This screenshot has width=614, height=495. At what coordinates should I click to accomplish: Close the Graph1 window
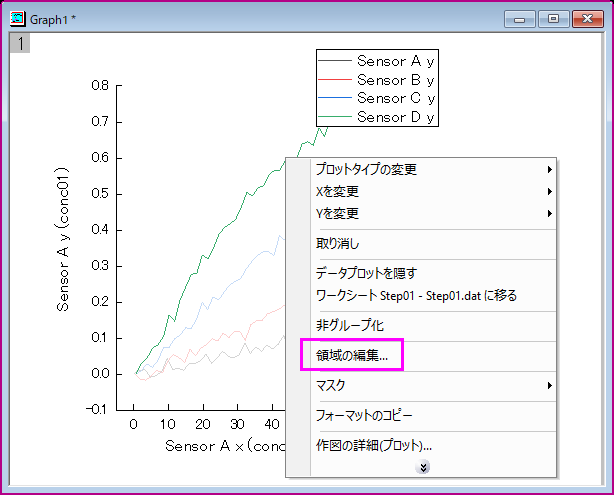tap(587, 19)
